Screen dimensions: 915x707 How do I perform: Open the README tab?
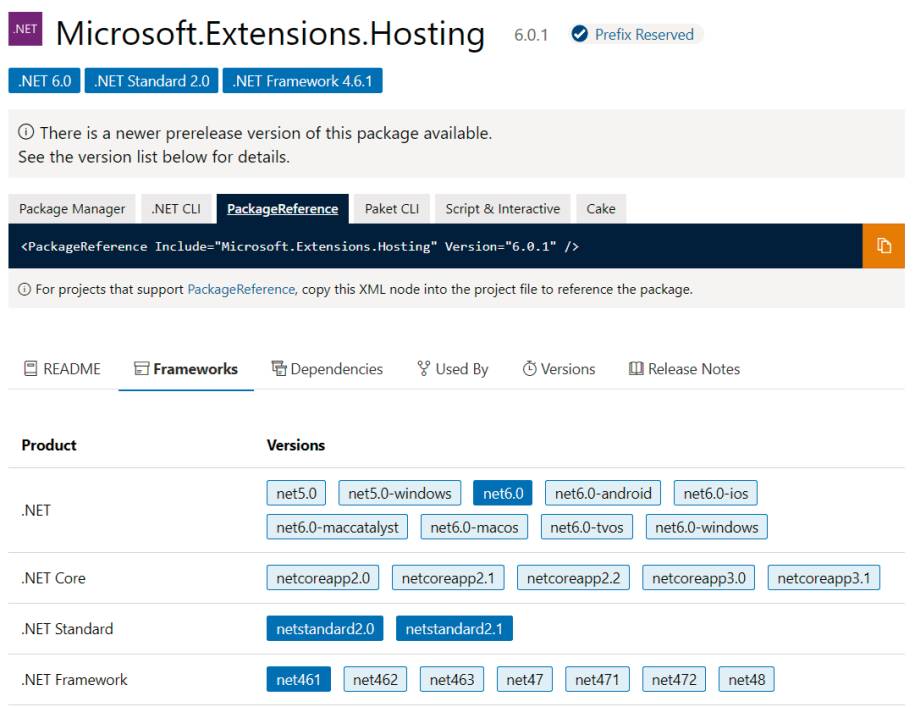(62, 369)
